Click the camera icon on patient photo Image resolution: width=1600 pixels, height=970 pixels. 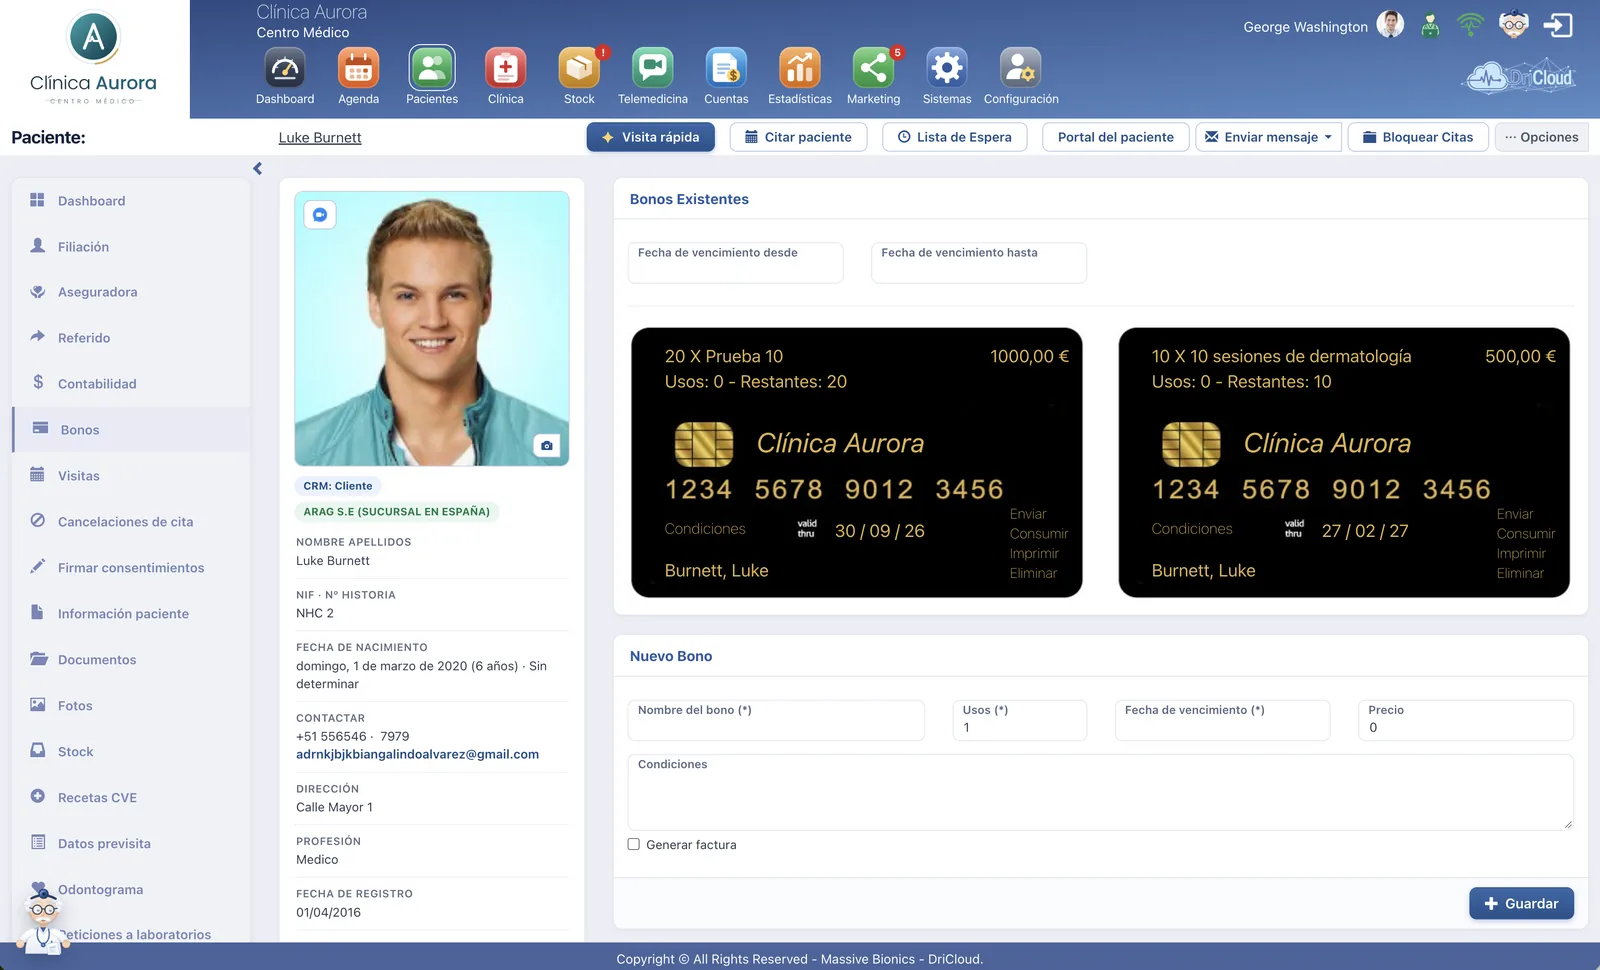tap(546, 445)
